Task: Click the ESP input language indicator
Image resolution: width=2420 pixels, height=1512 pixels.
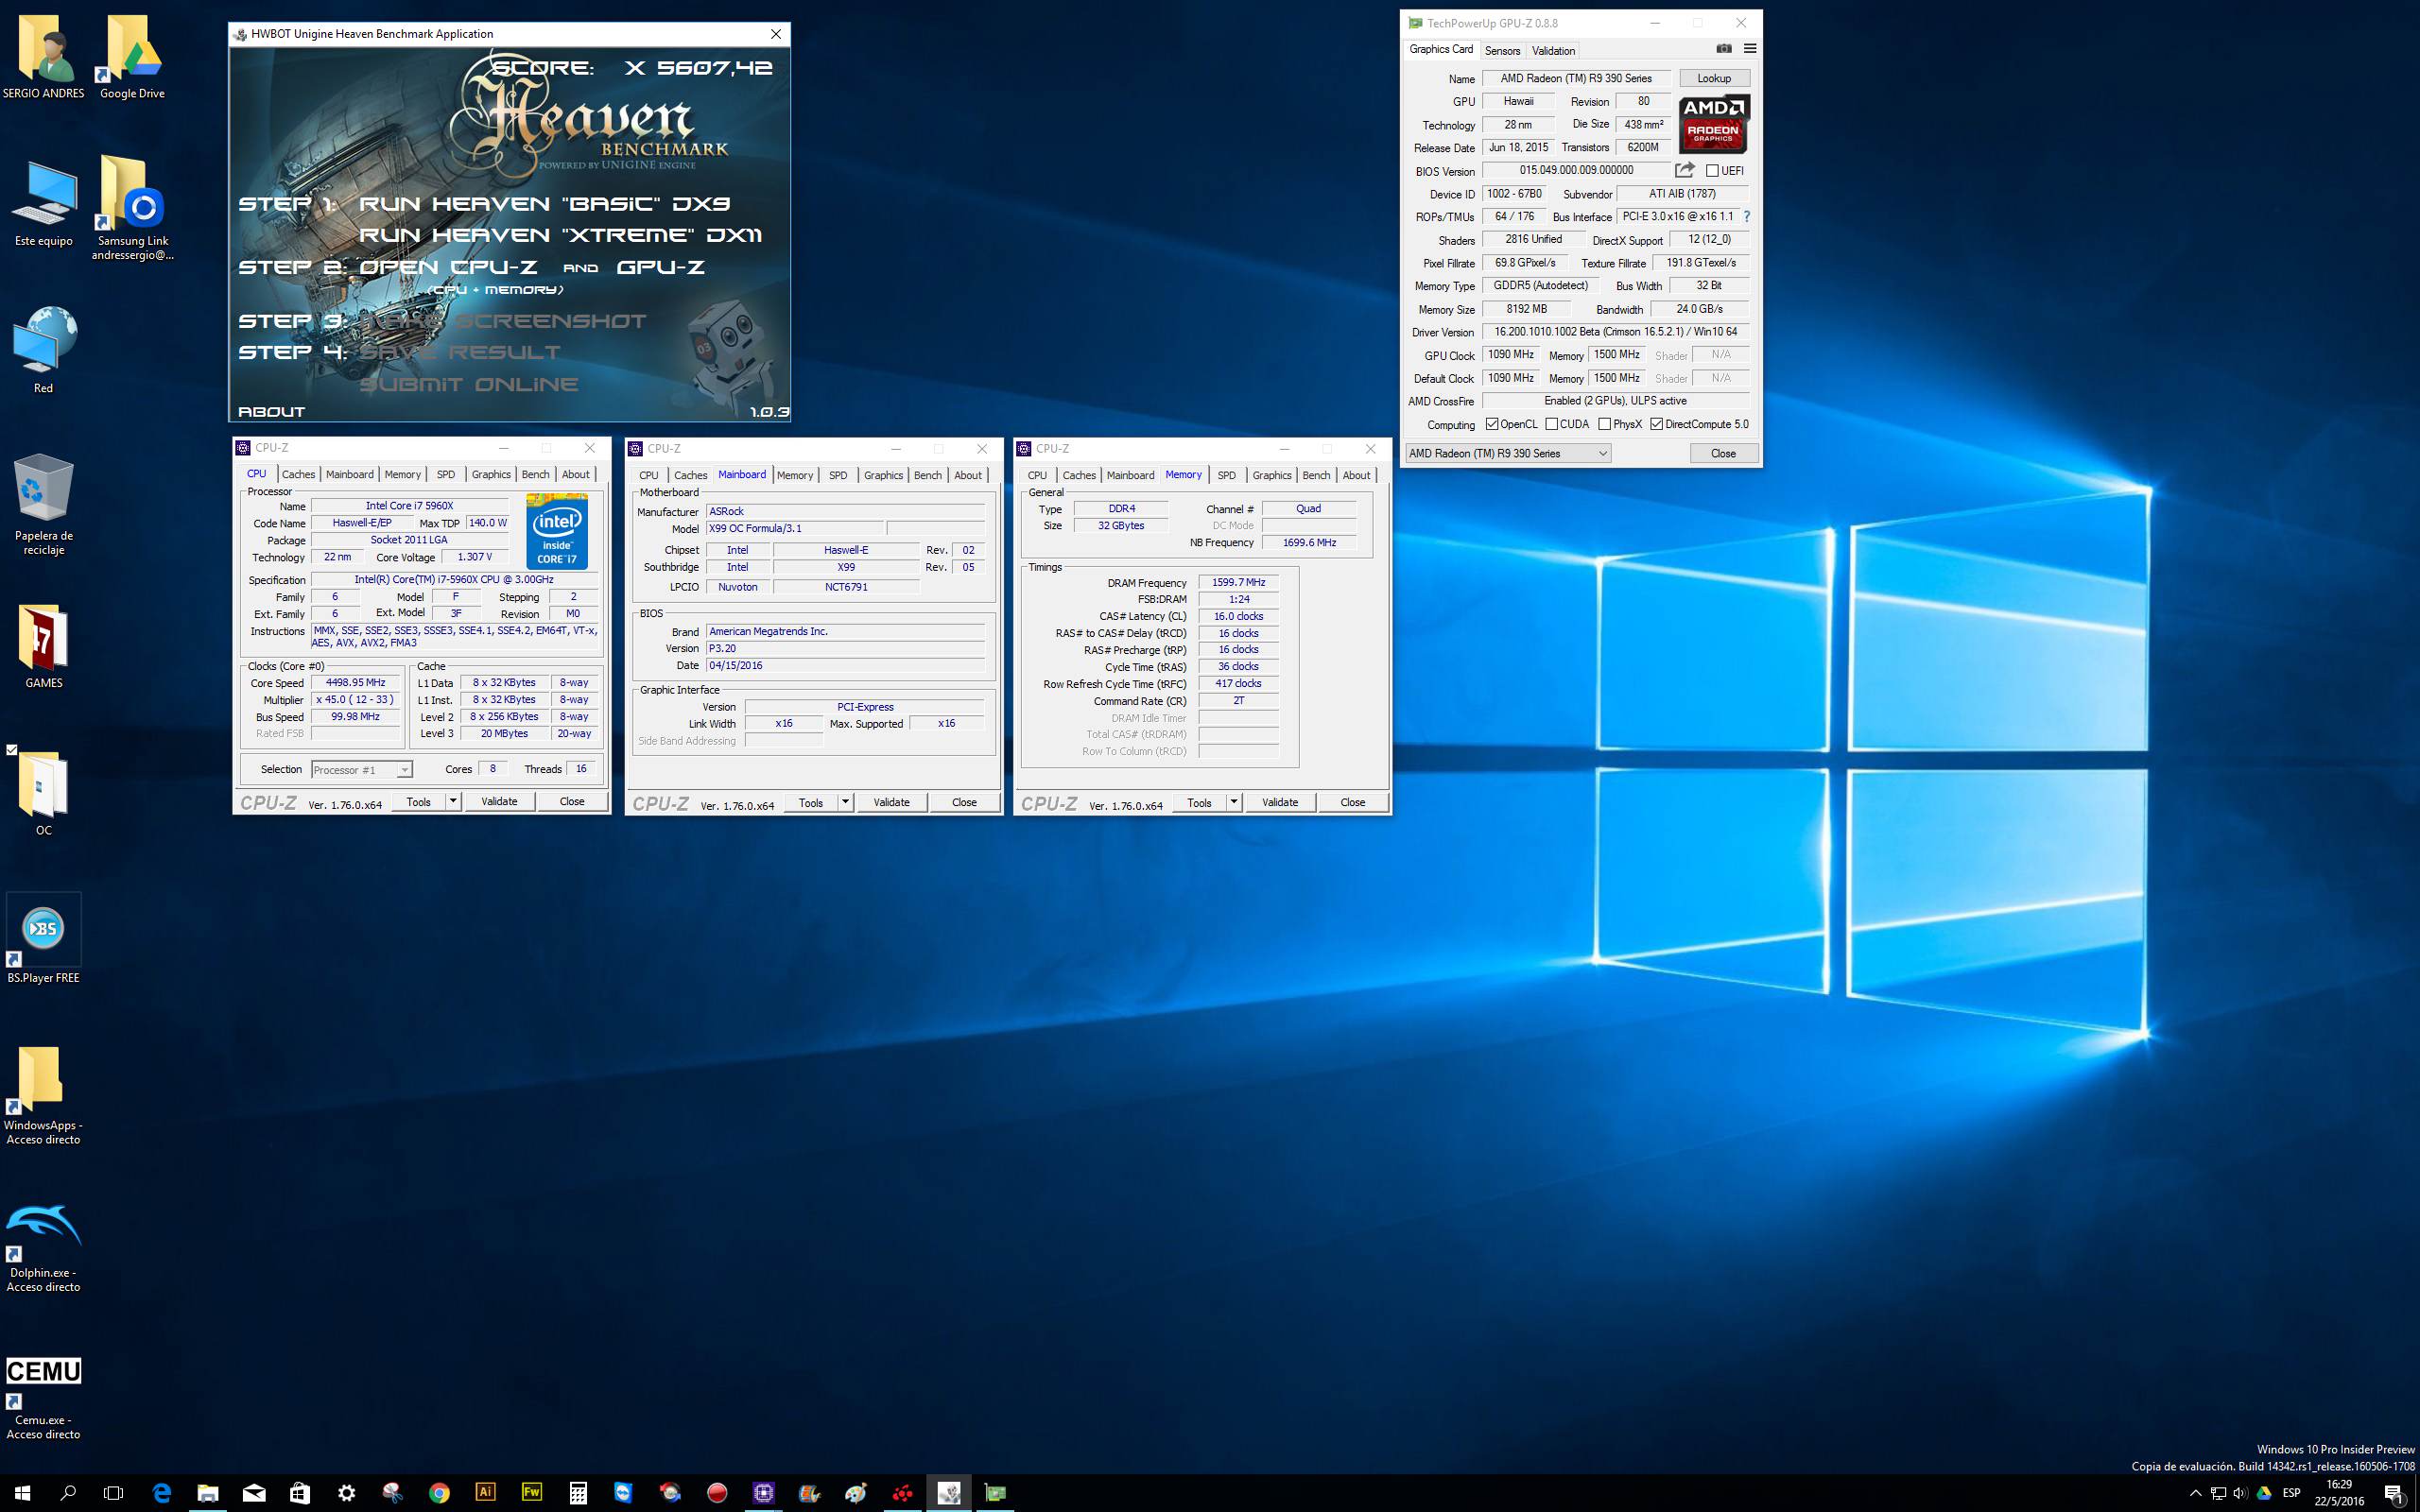Action: click(2291, 1493)
